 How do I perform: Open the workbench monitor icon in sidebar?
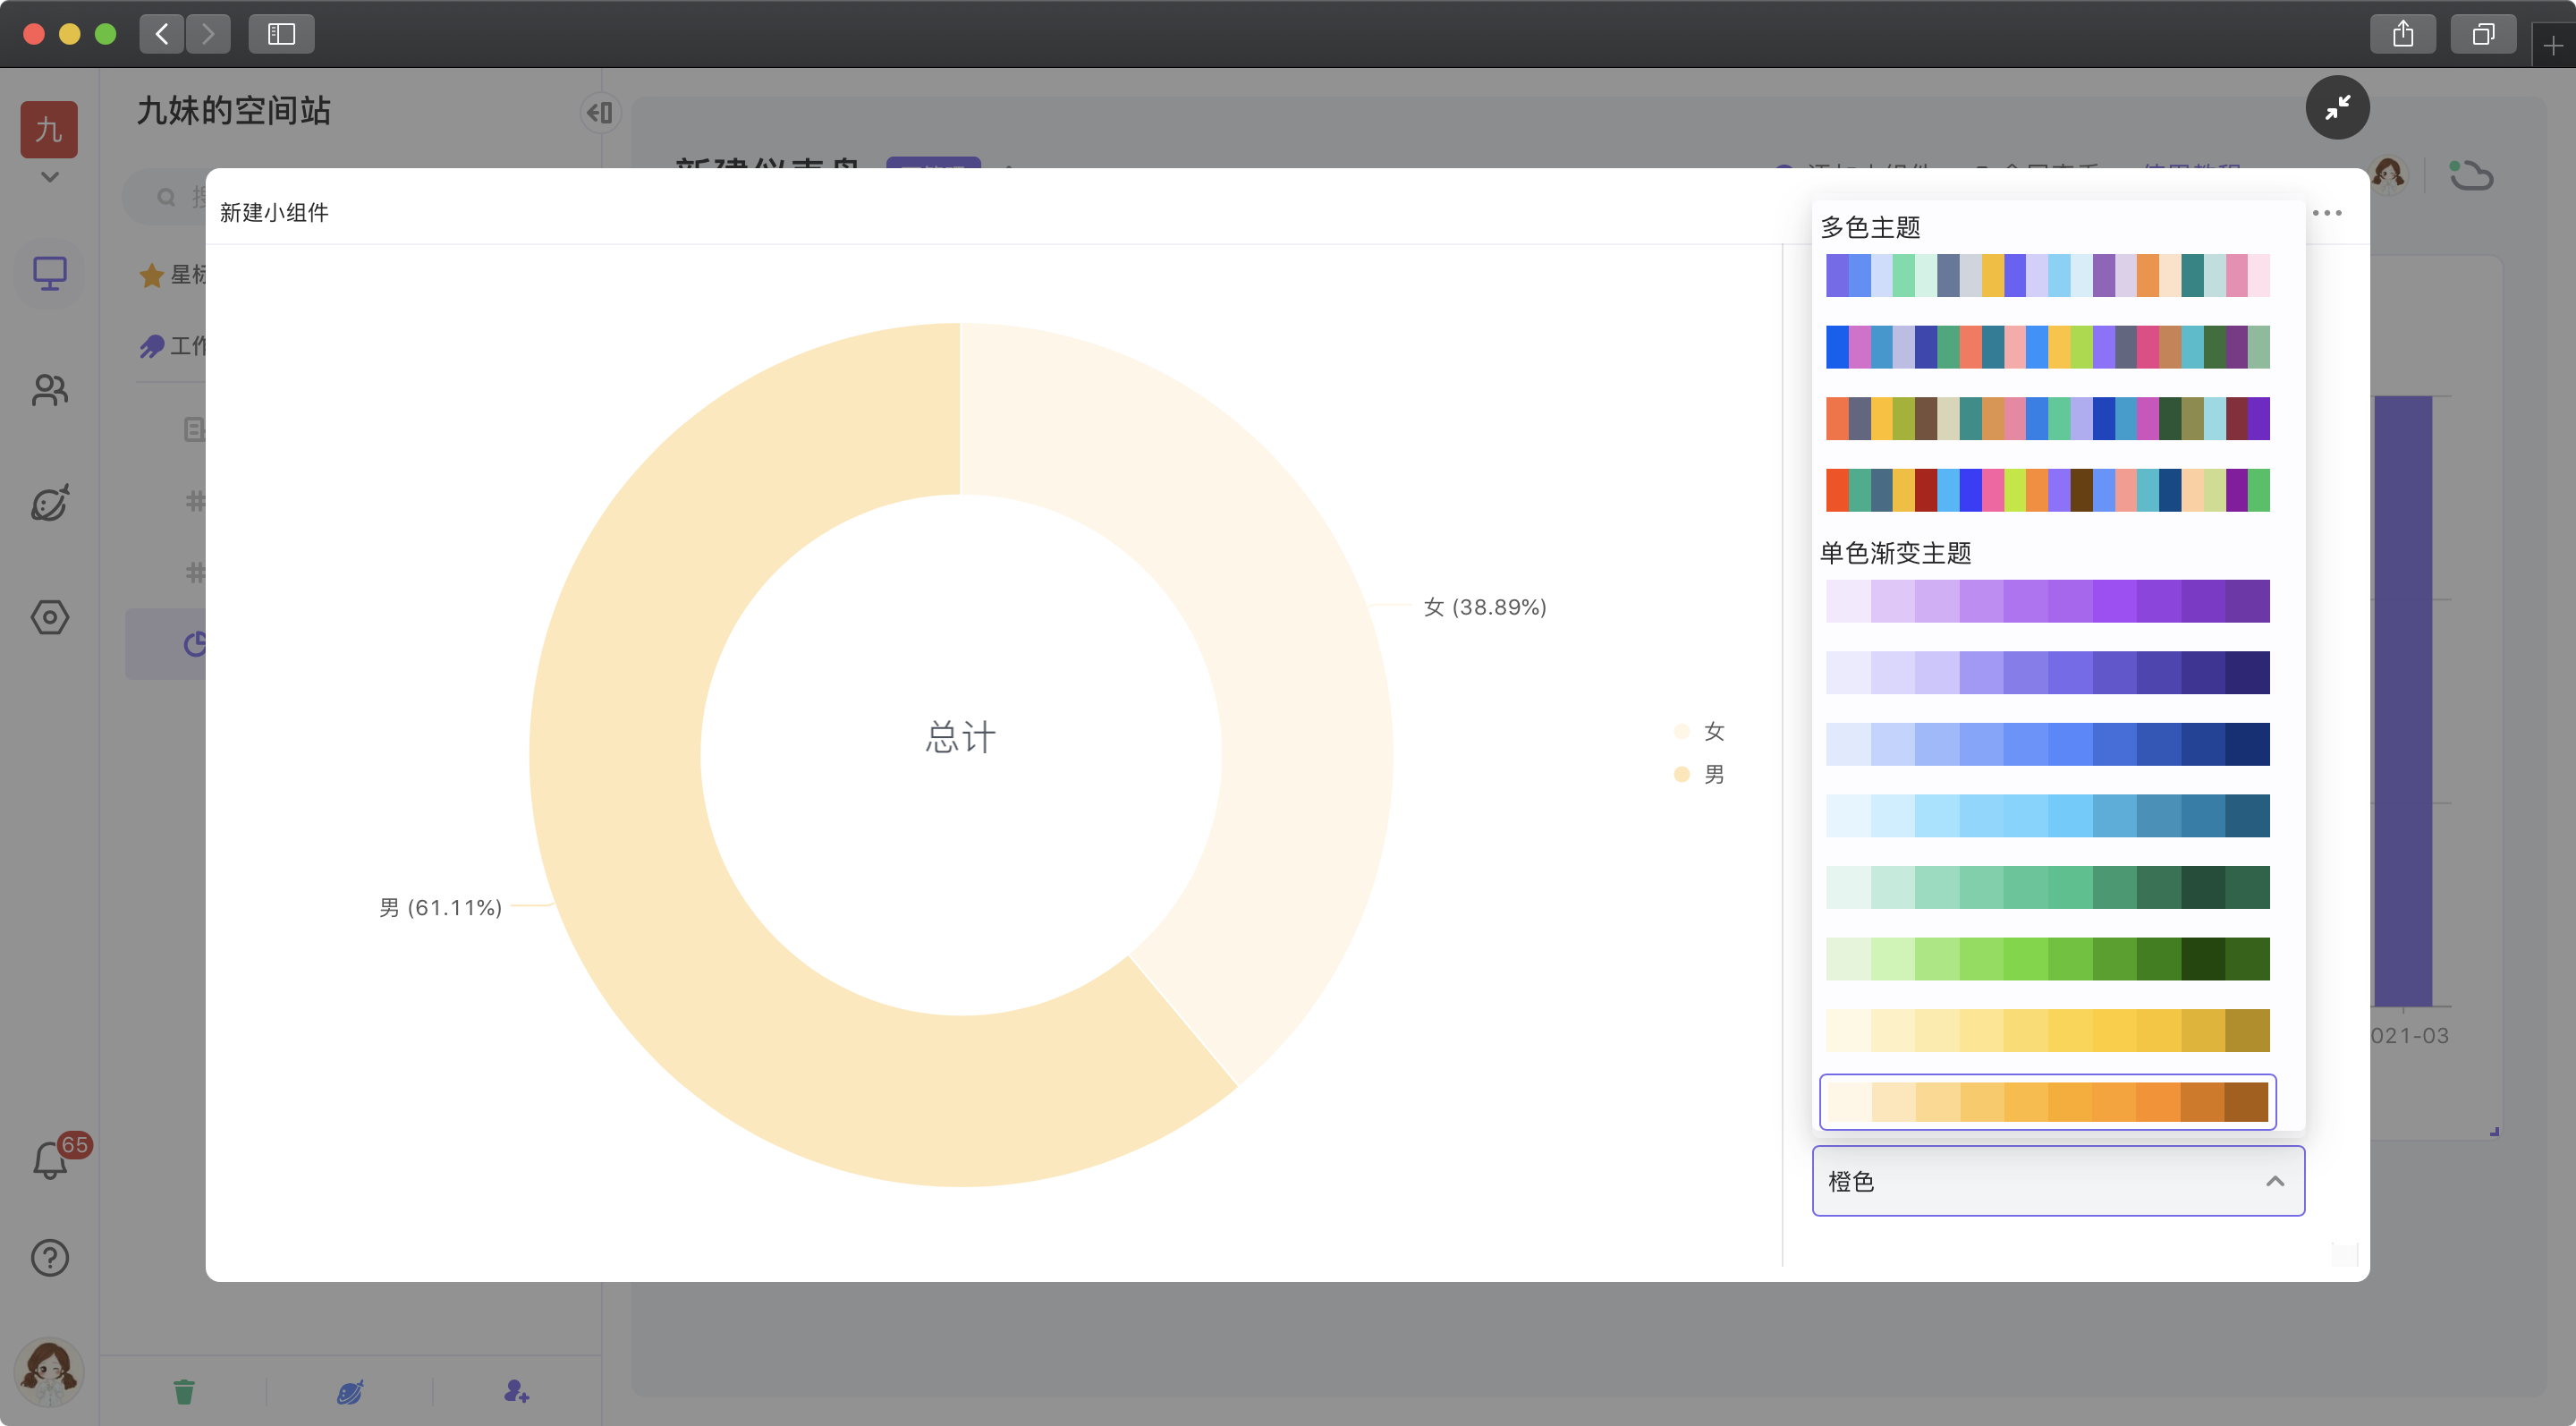click(x=49, y=273)
